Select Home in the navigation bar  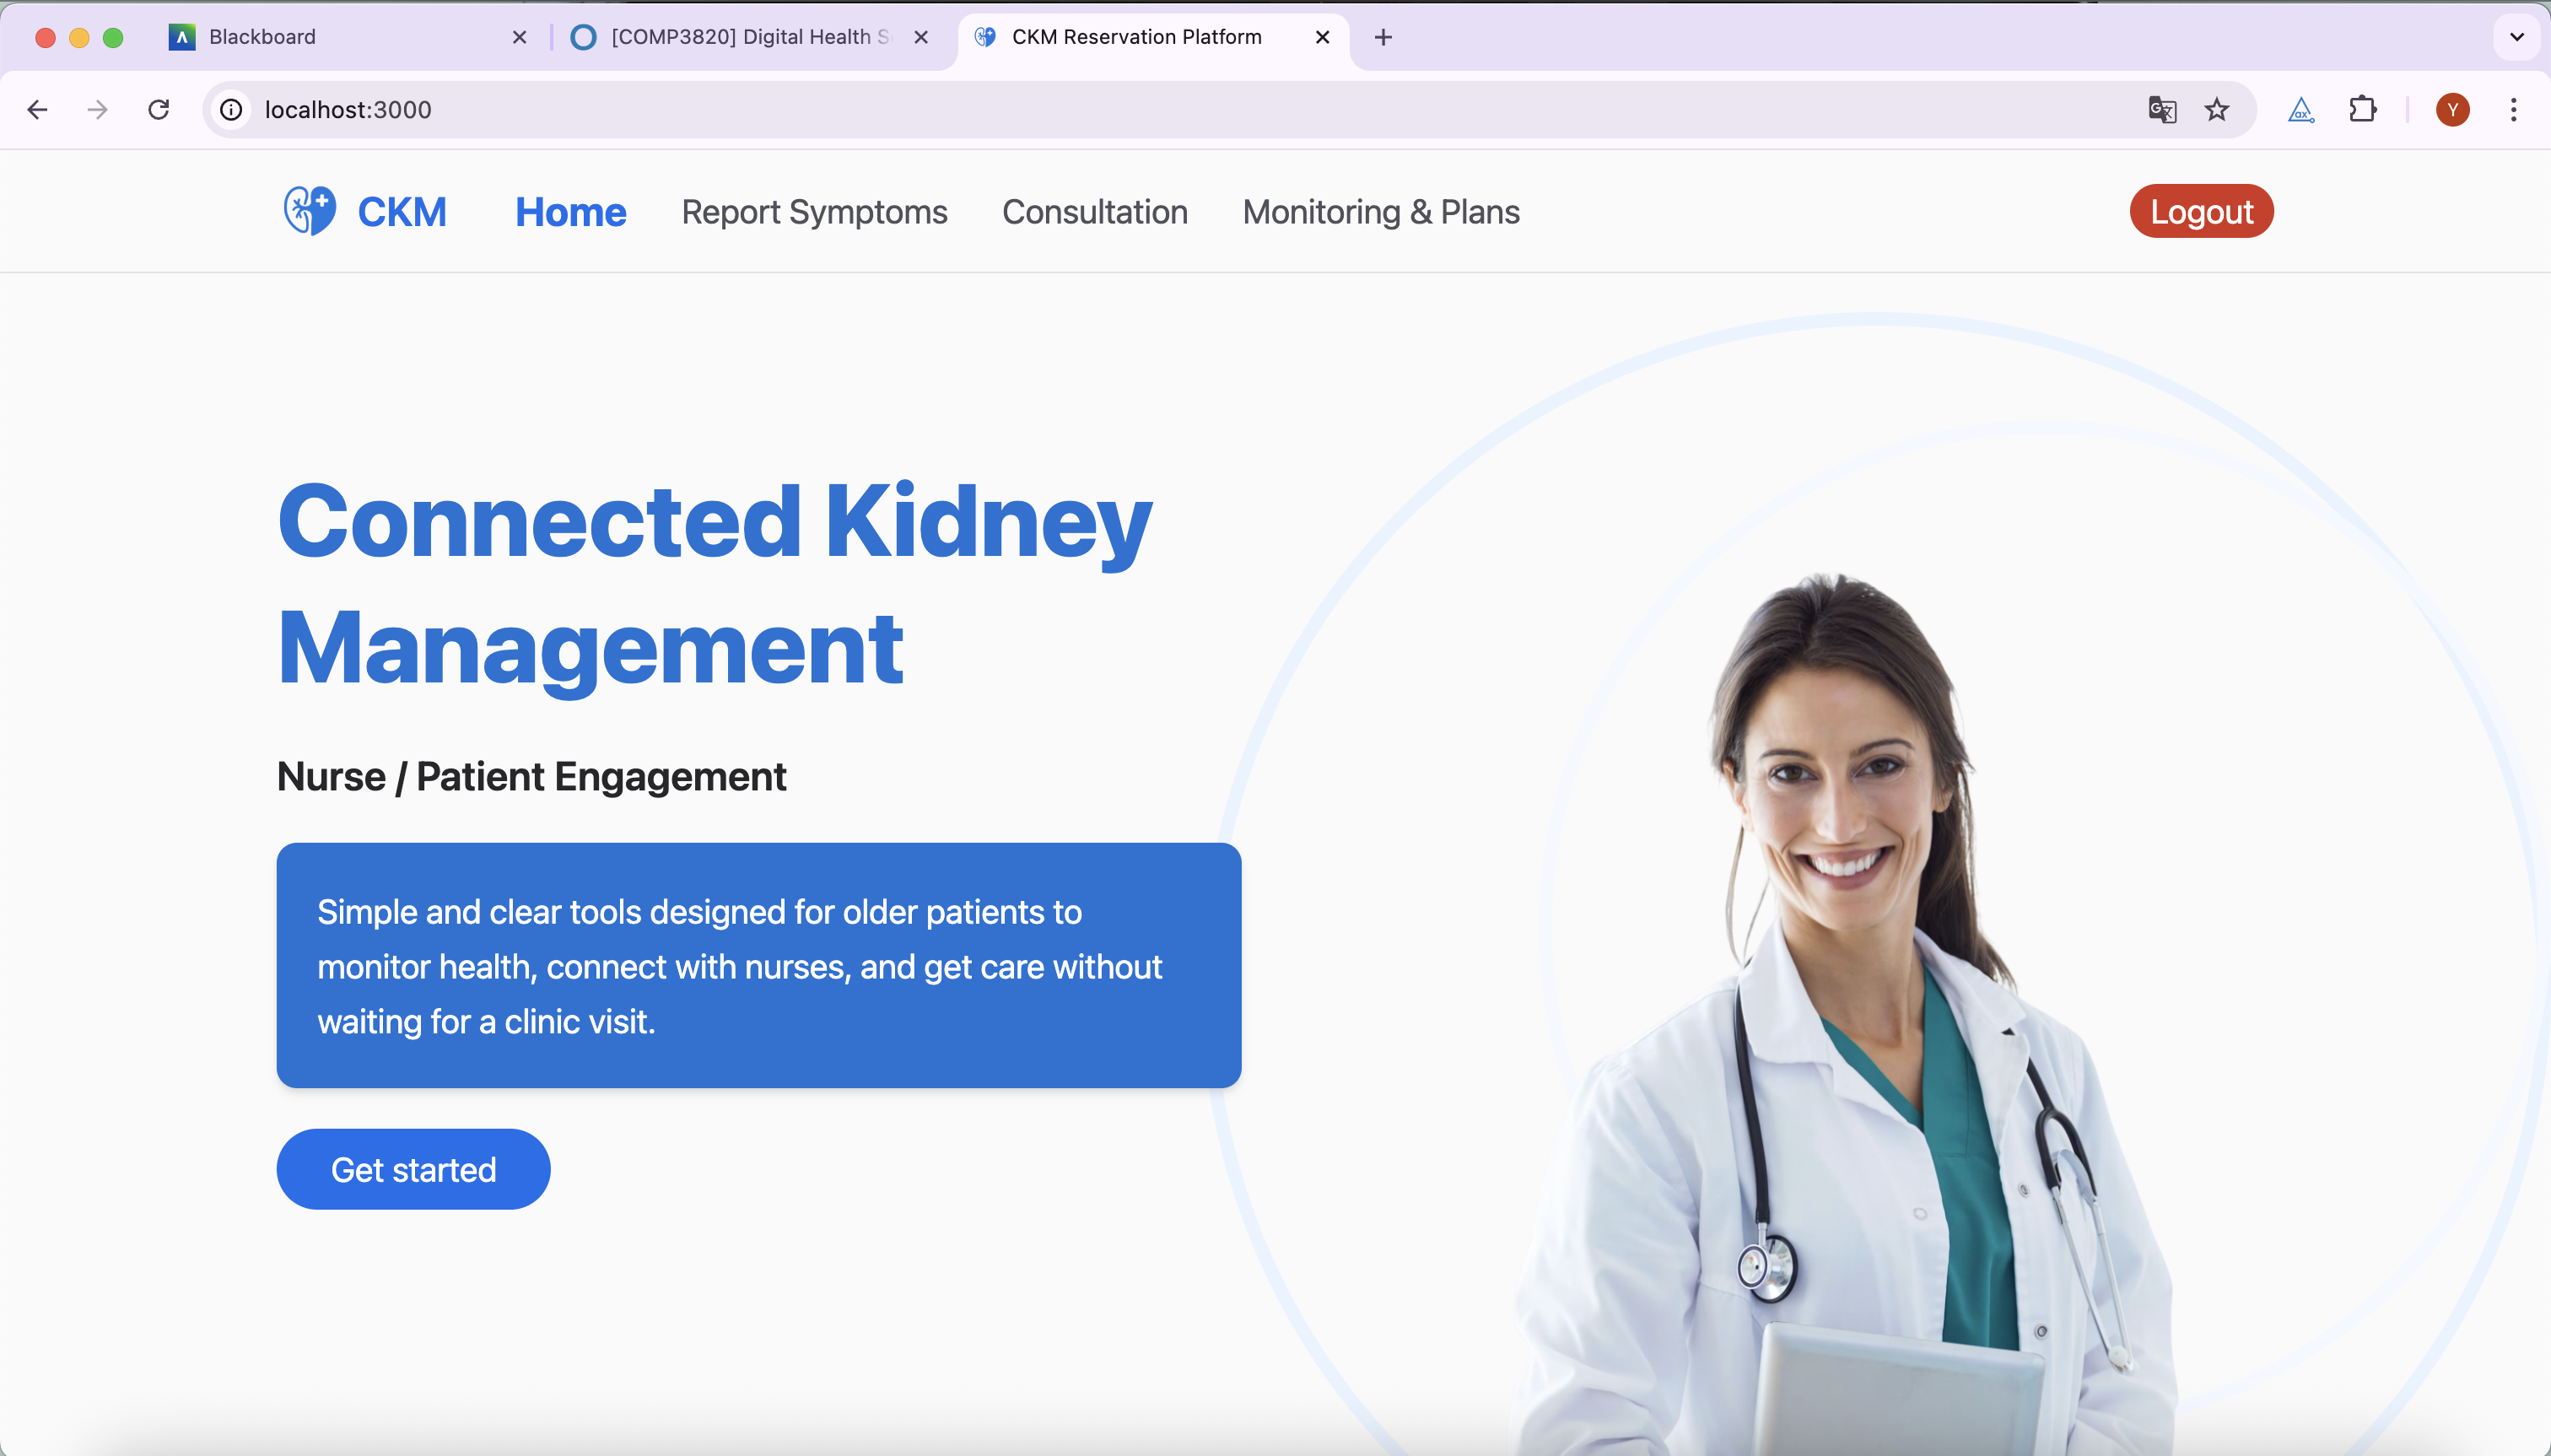[570, 211]
